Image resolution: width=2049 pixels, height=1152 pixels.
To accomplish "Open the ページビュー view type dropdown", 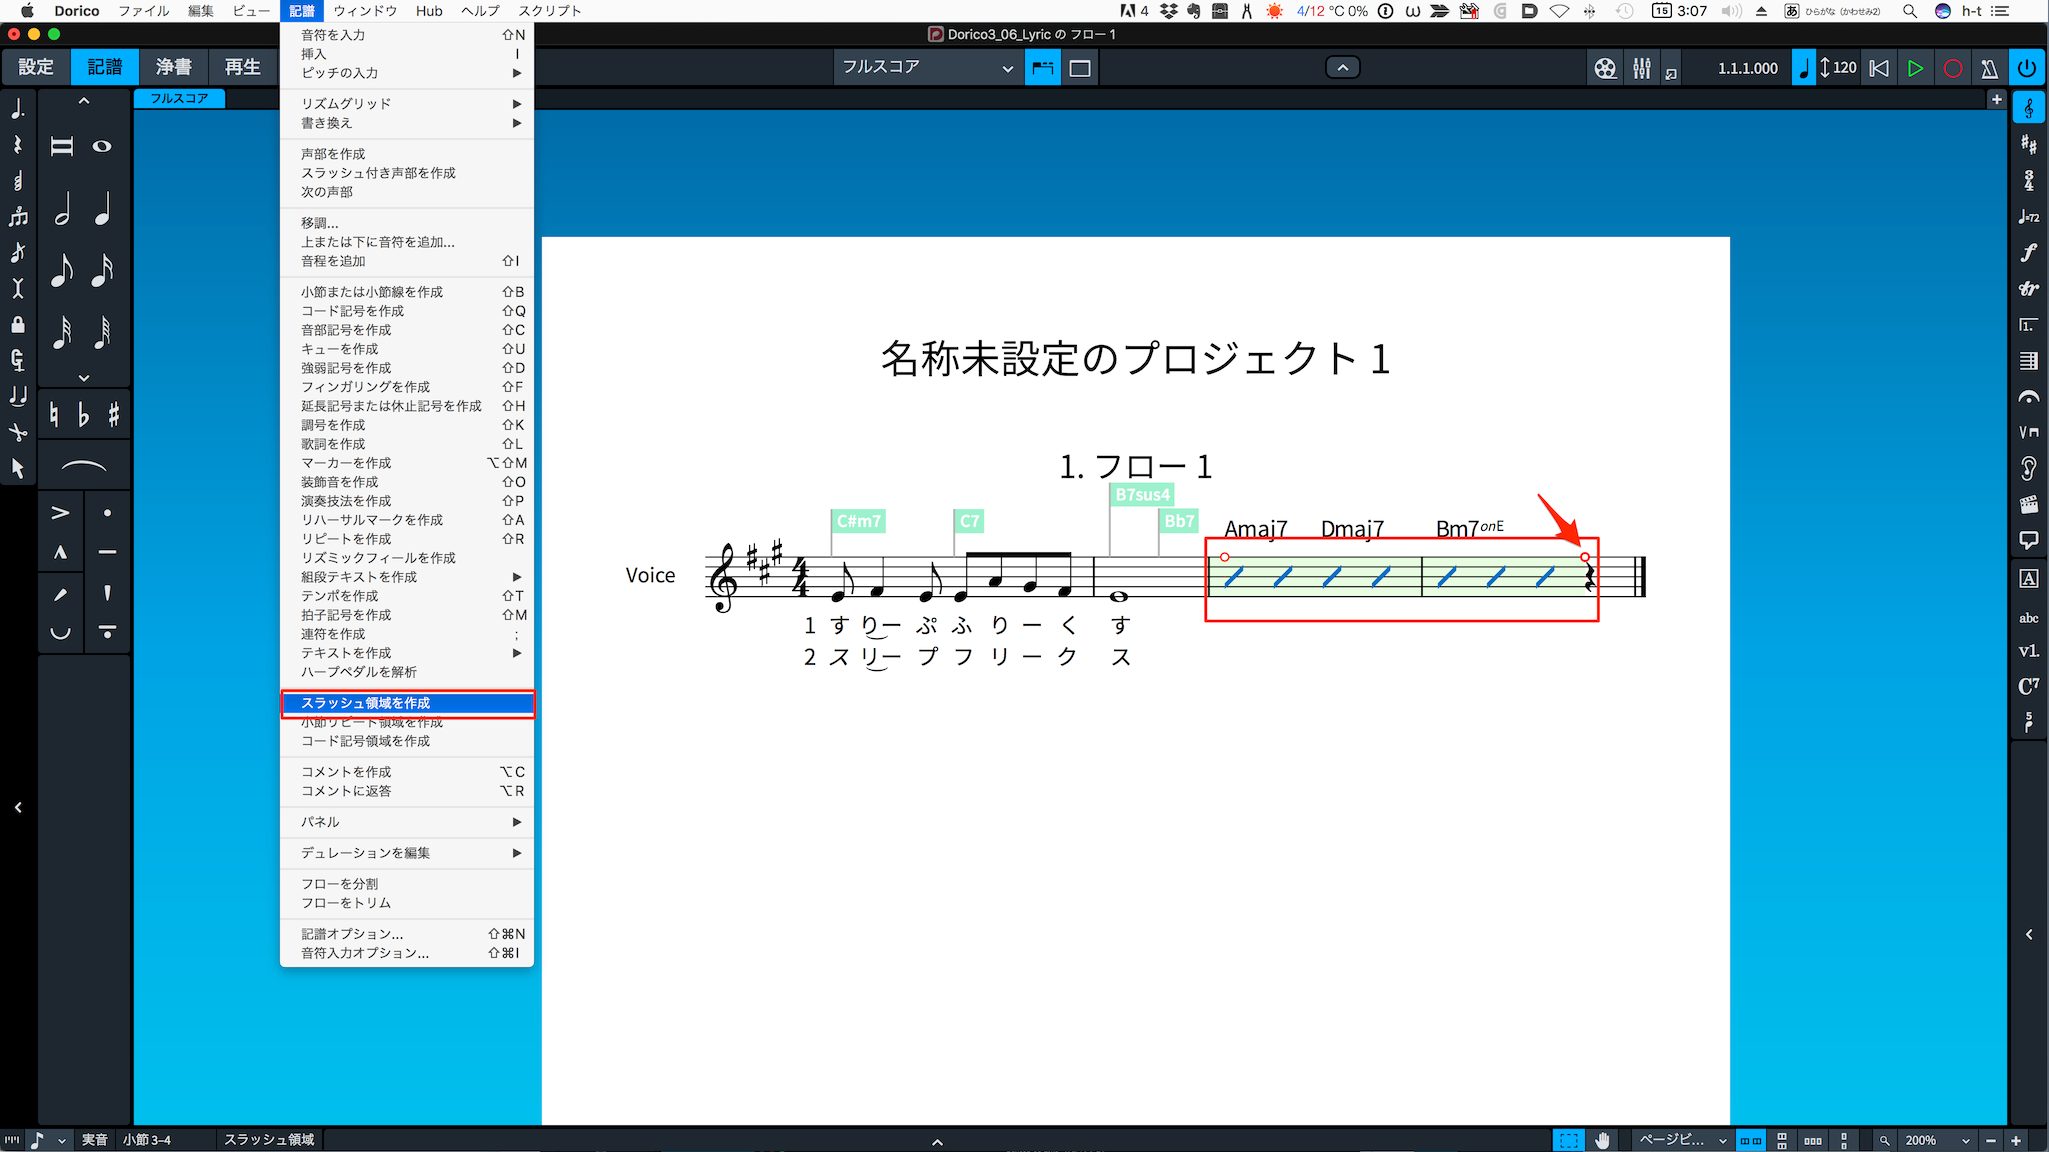I will tap(1683, 1140).
